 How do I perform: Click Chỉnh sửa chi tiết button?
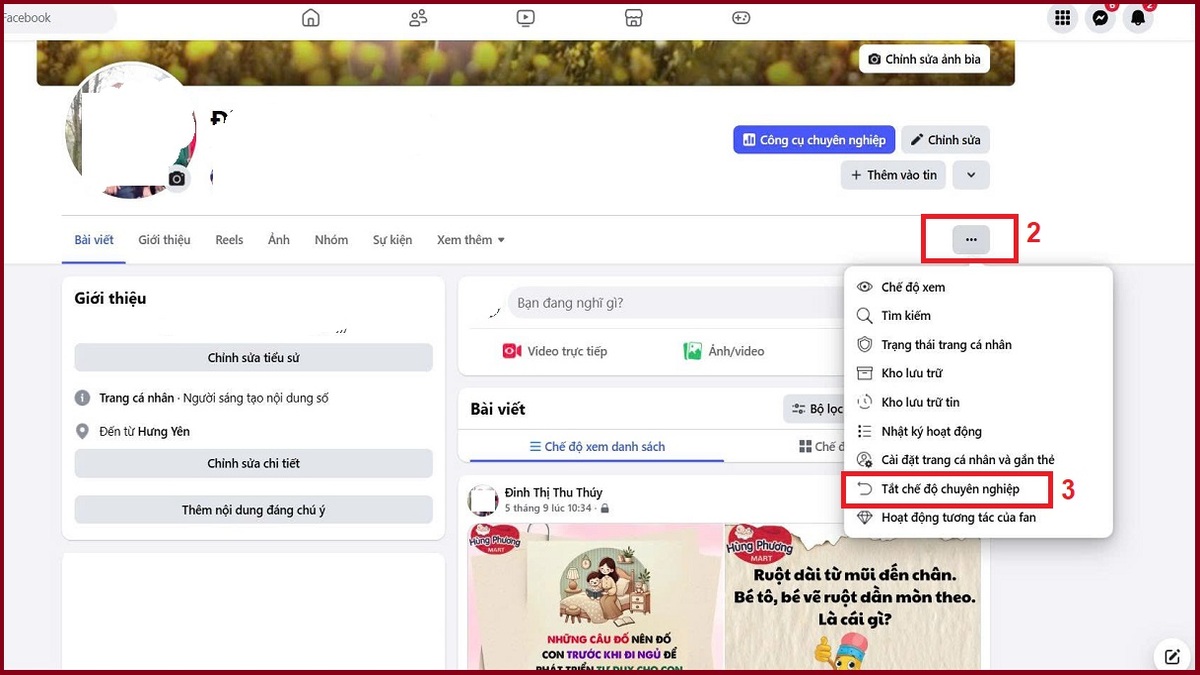pos(253,463)
